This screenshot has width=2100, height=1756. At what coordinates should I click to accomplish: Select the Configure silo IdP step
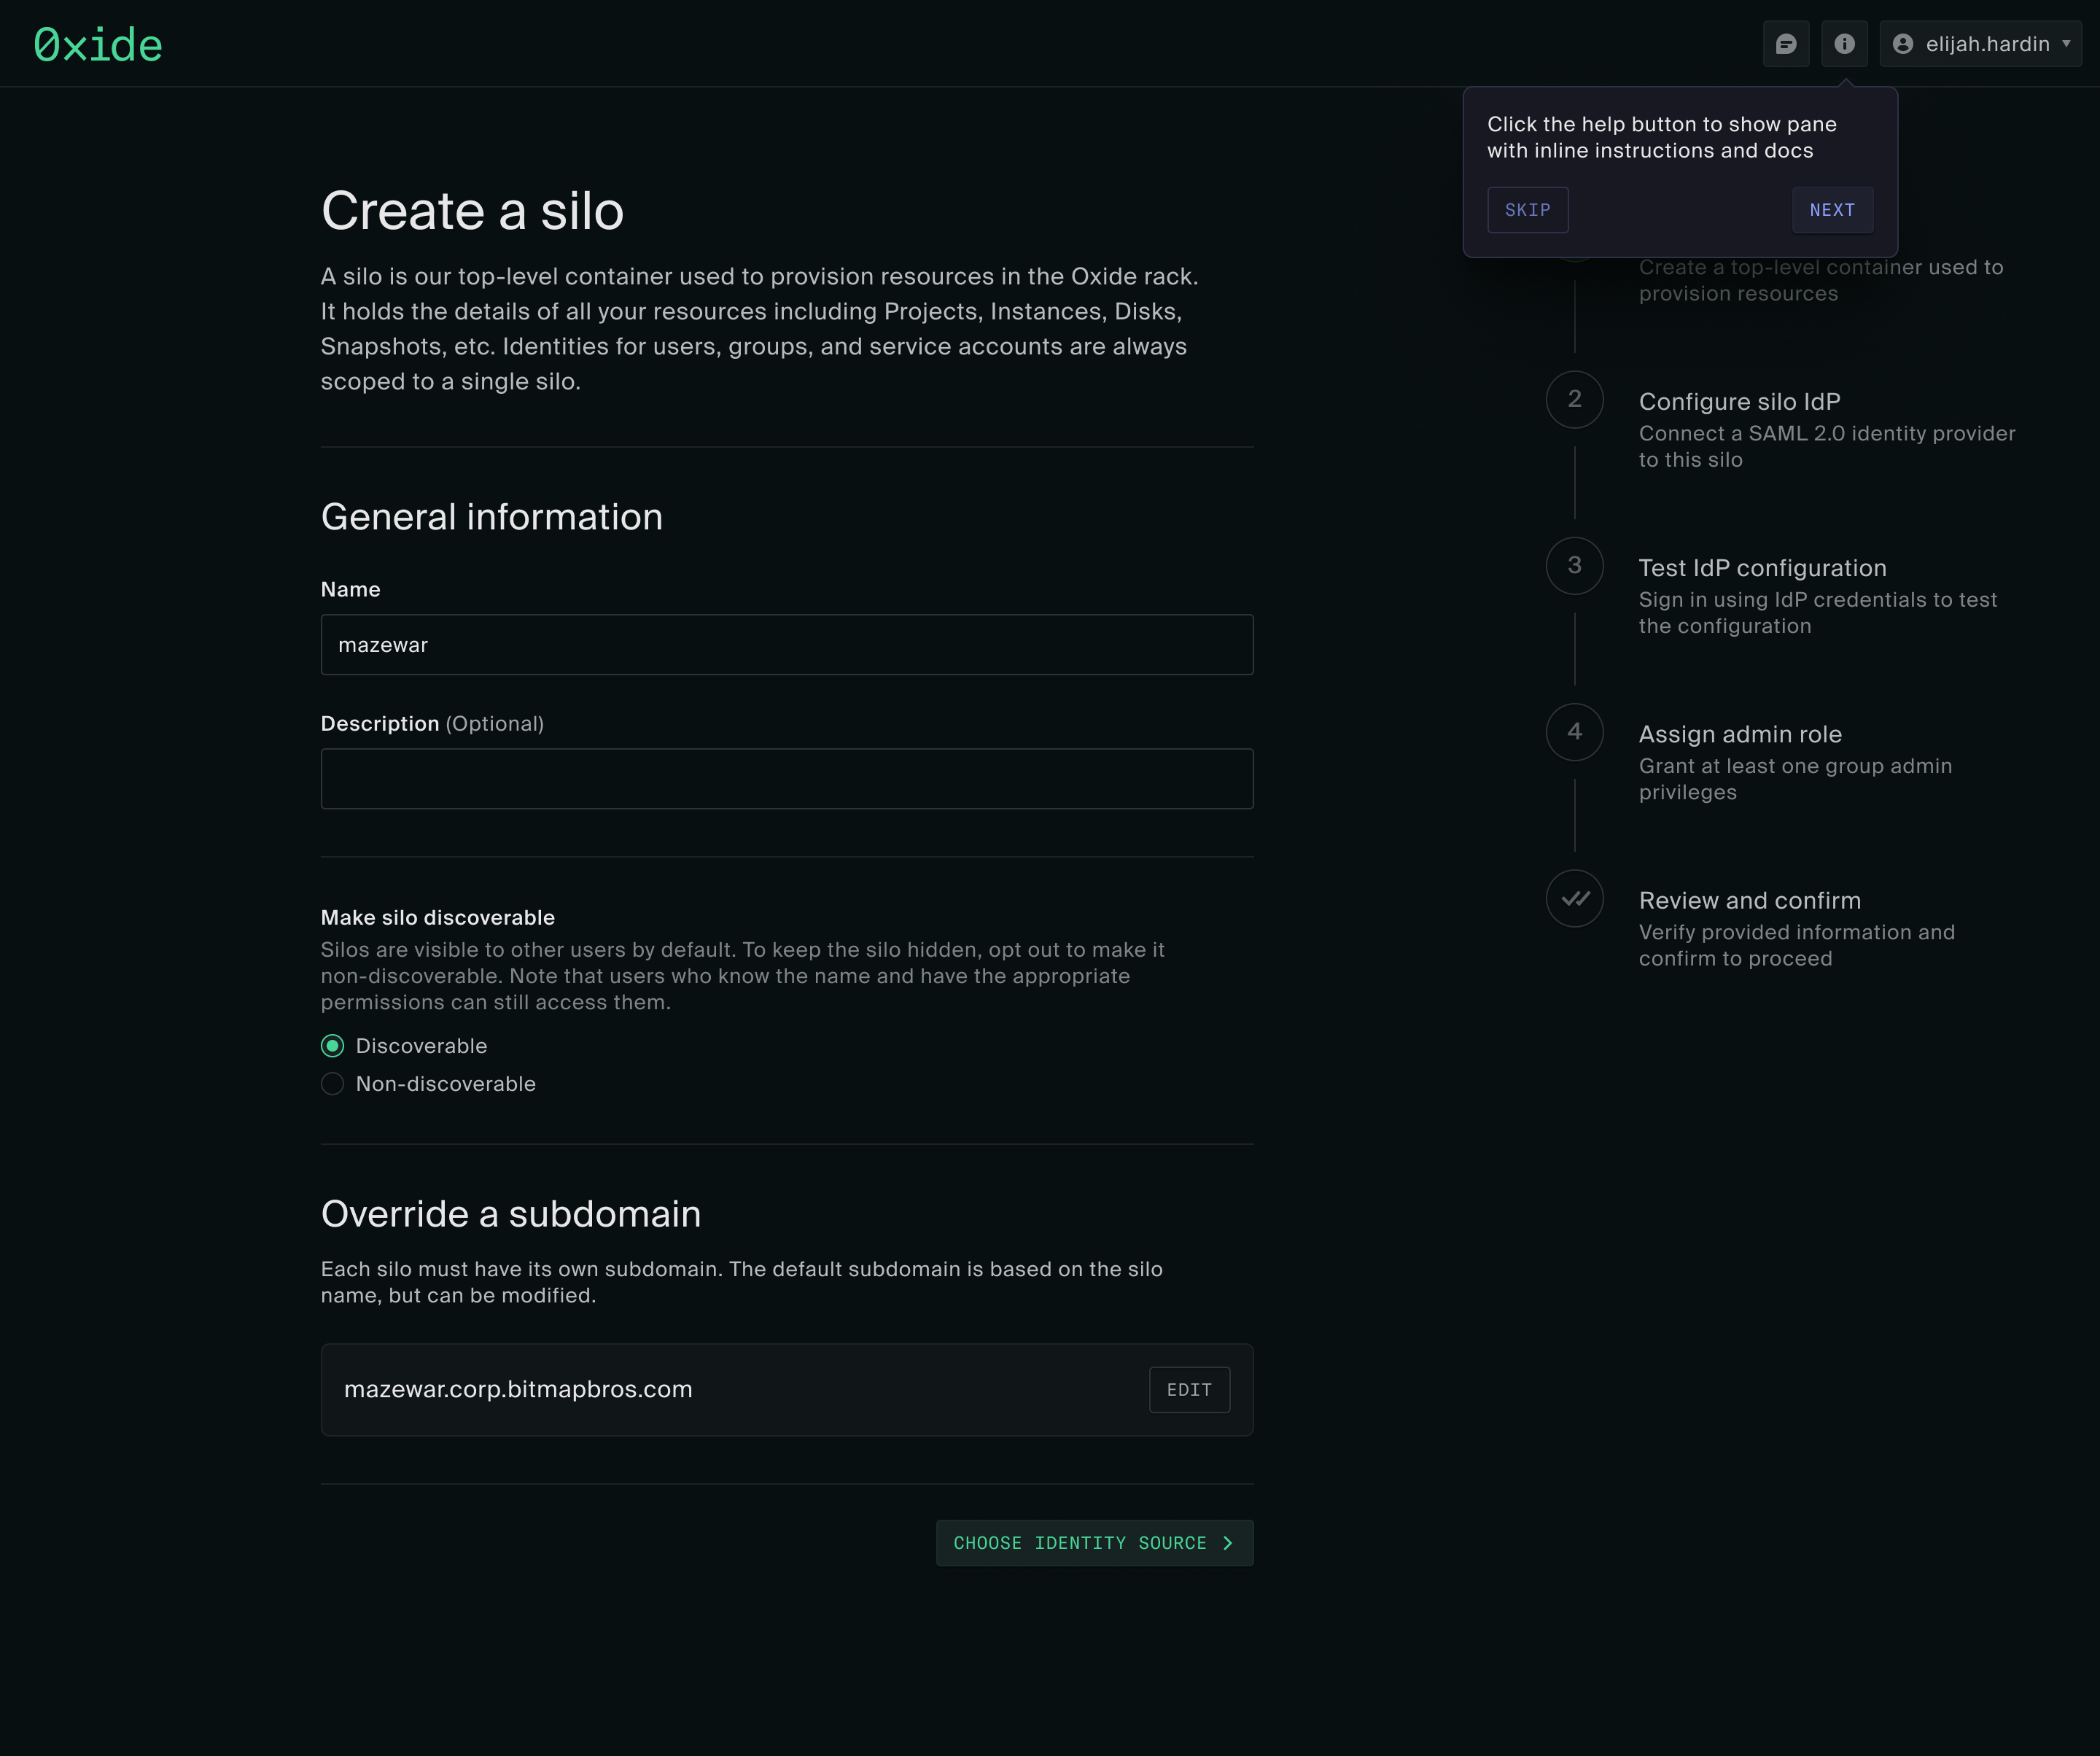point(1738,400)
